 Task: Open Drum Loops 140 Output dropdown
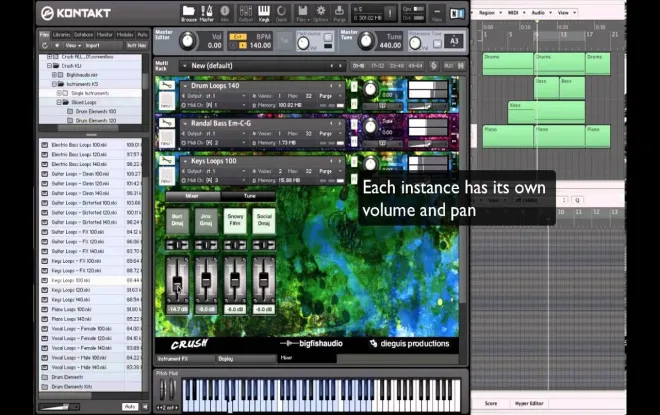pyautogui.click(x=243, y=96)
